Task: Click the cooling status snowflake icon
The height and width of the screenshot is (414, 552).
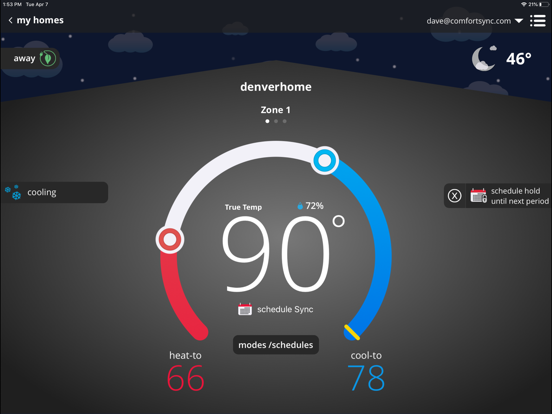Action: [x=13, y=192]
